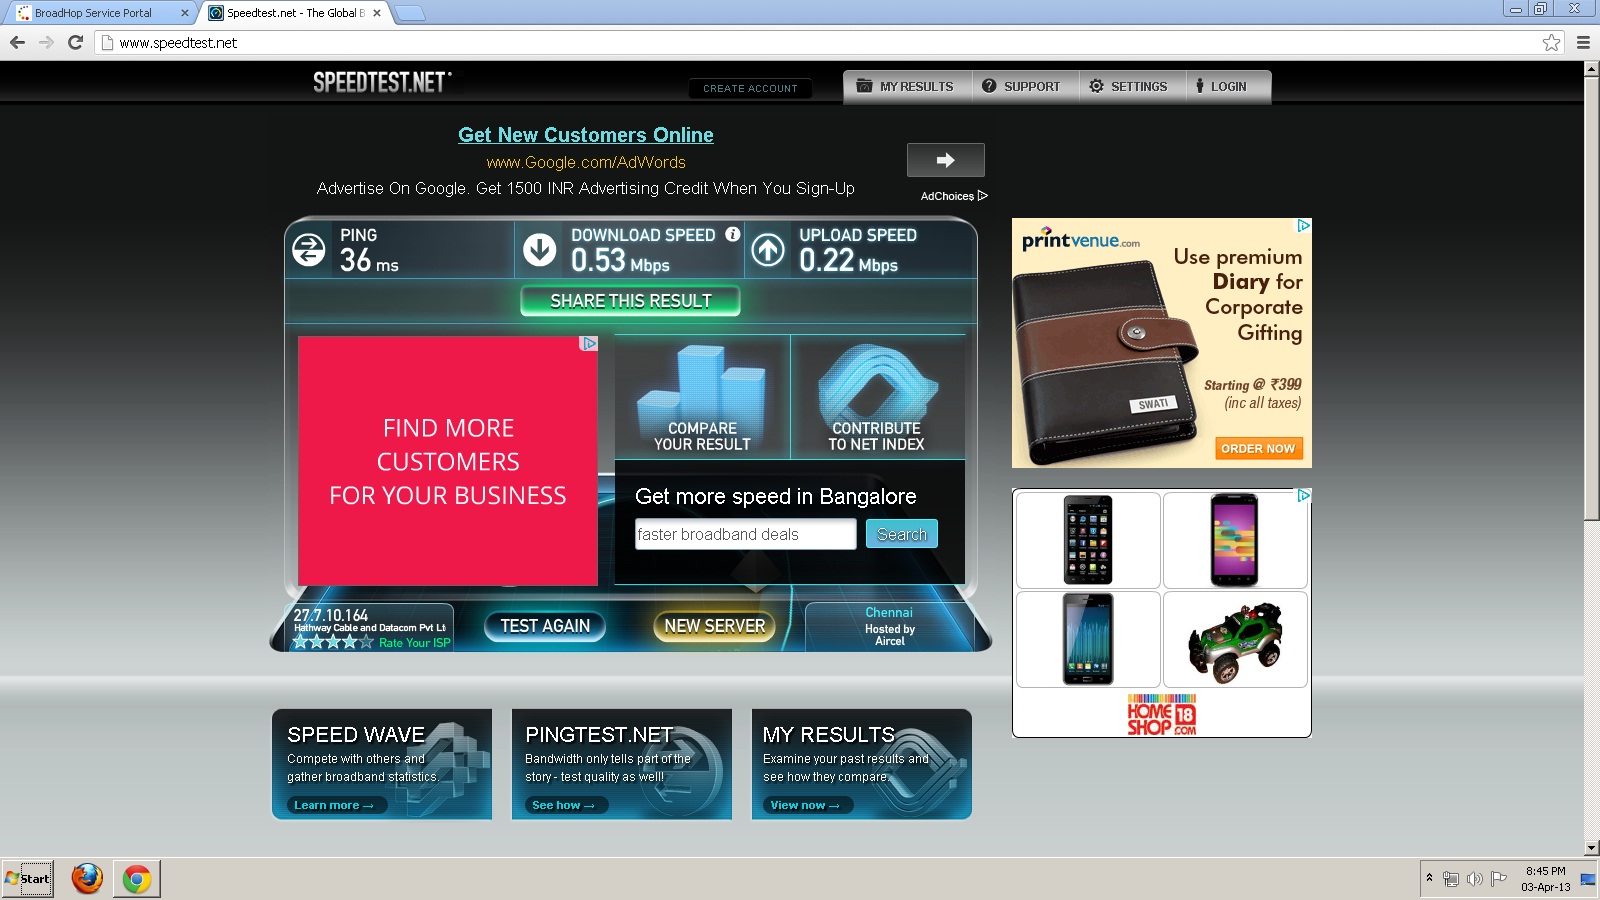Open My Results in top menu

[x=905, y=86]
